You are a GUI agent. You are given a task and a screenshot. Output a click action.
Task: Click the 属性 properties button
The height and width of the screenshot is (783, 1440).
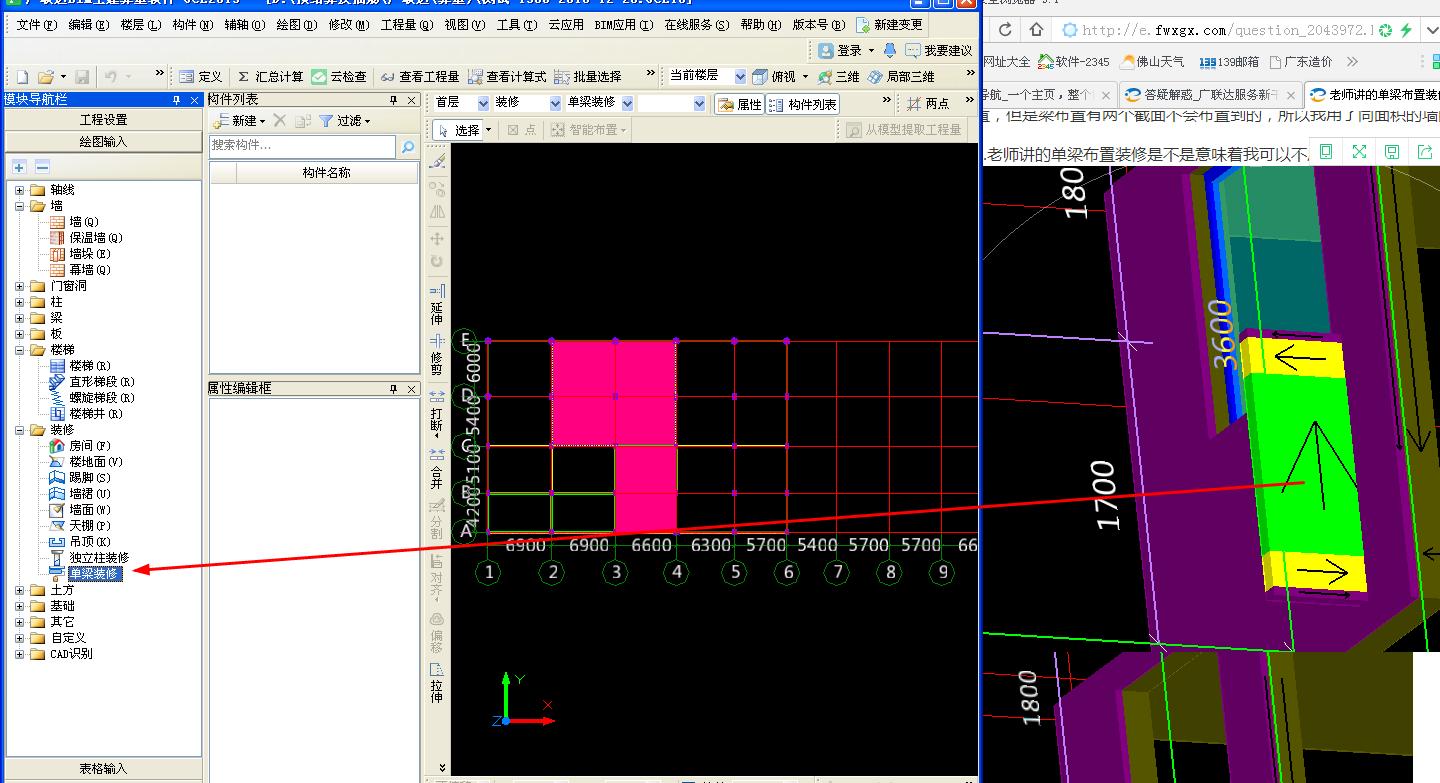pos(740,104)
